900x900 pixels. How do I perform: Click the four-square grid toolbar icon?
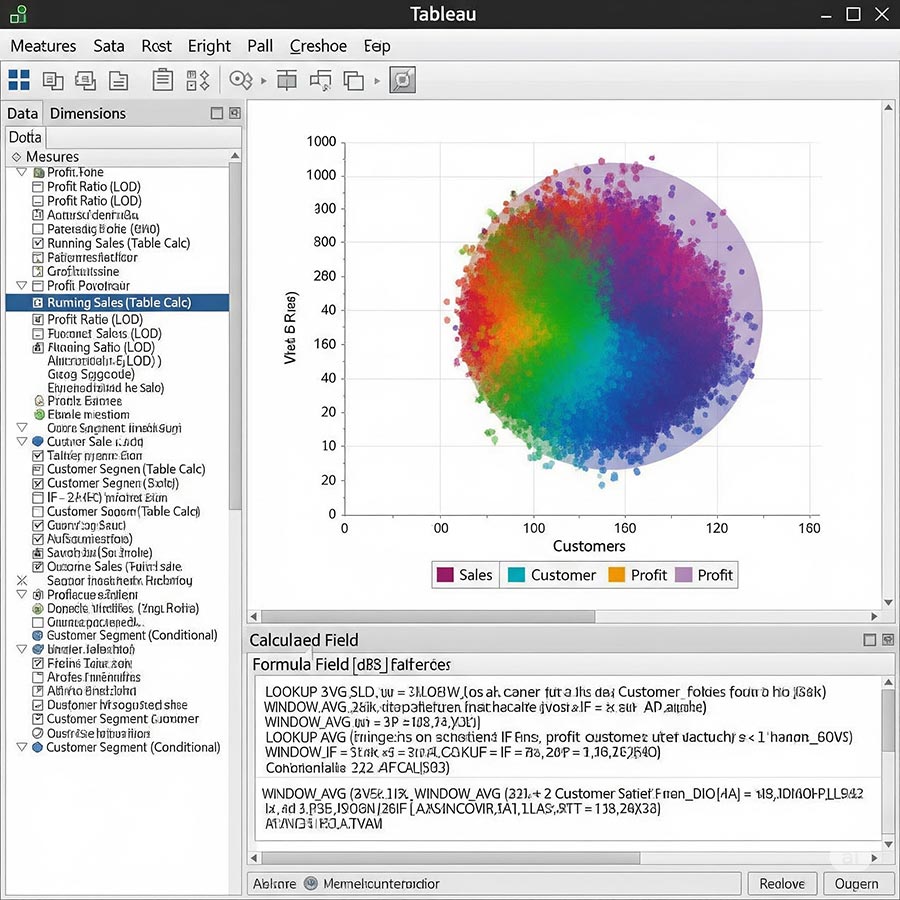coord(19,80)
